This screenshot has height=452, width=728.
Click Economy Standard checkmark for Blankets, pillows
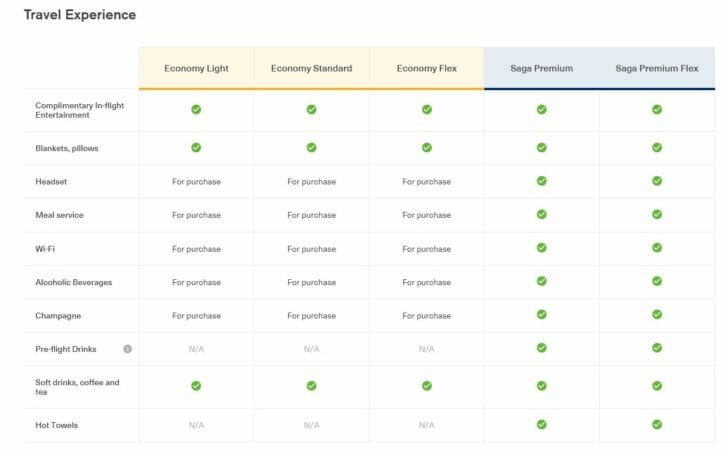click(x=312, y=148)
